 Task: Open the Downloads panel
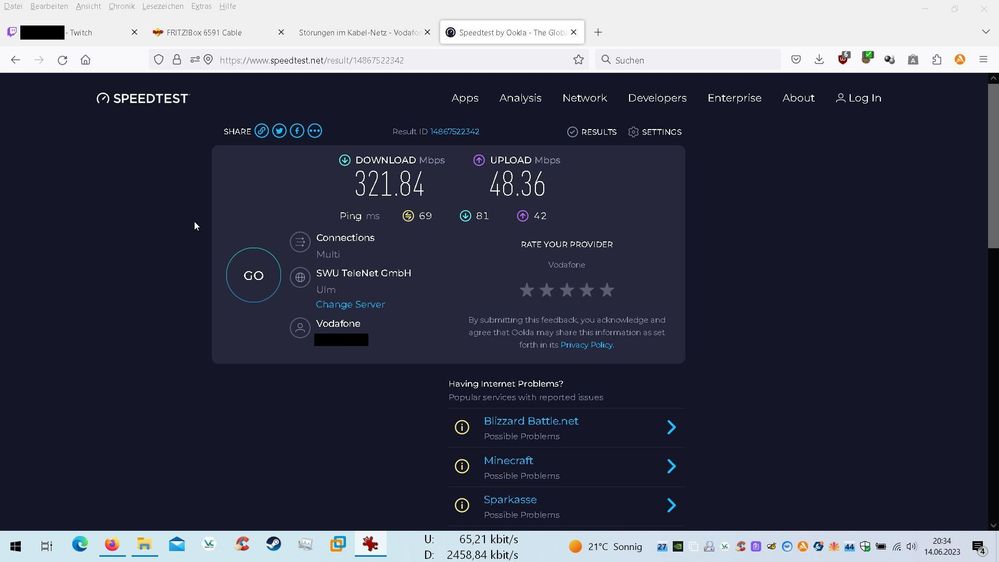click(x=819, y=60)
